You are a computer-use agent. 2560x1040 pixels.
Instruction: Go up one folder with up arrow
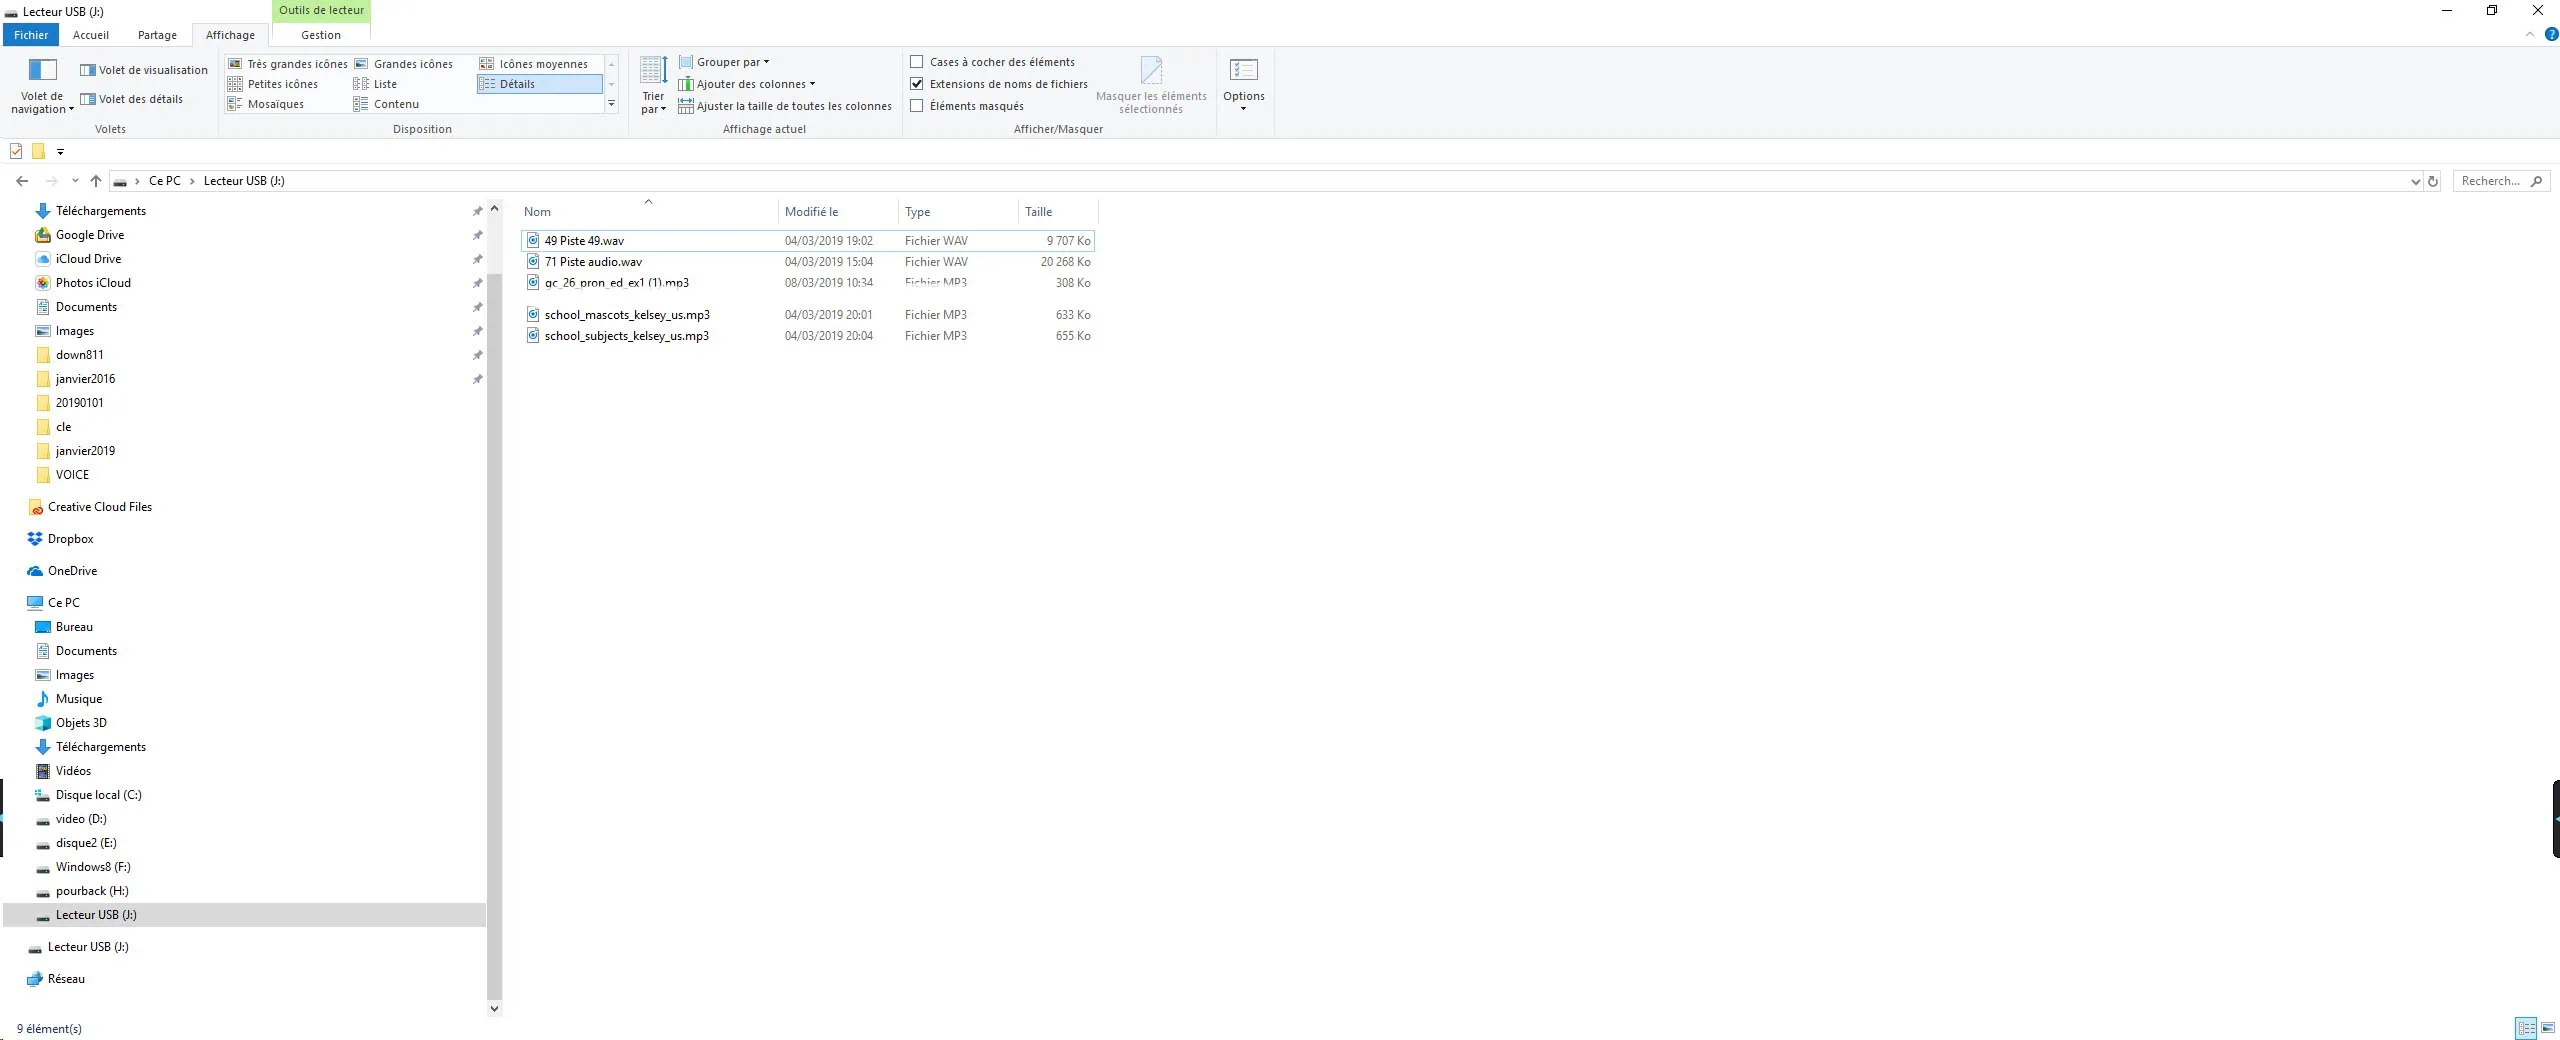point(96,181)
